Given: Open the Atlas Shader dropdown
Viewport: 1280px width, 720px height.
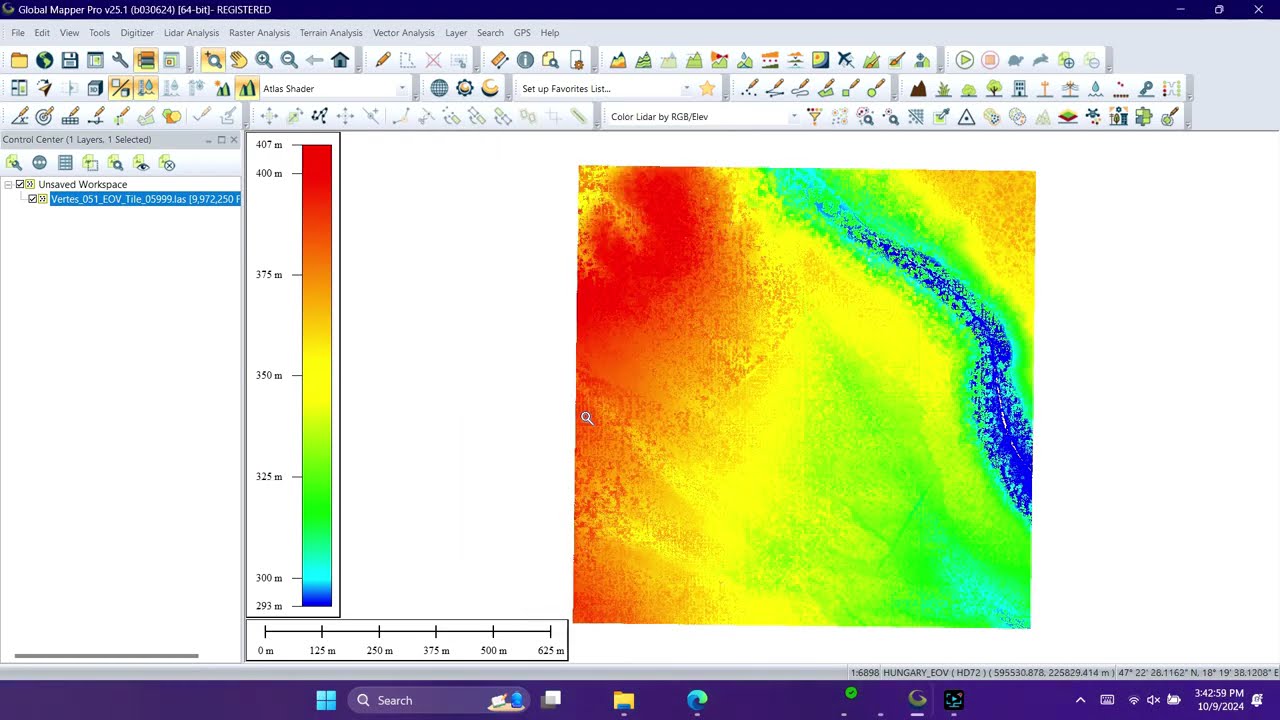Looking at the screenshot, I should pos(402,89).
